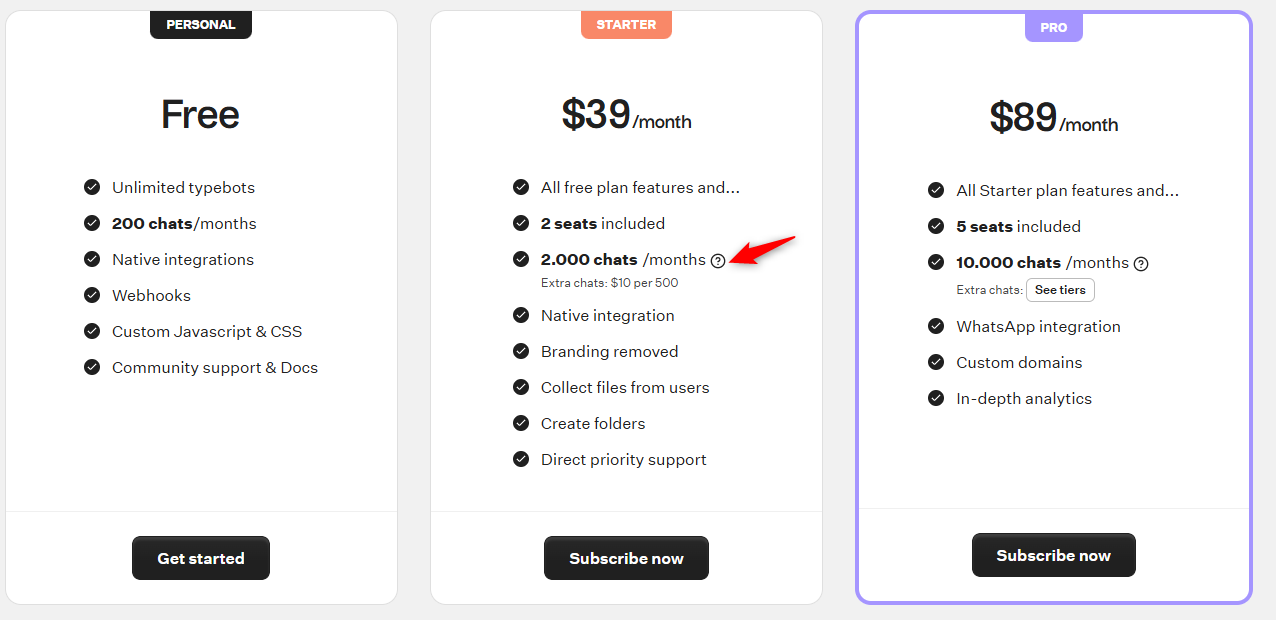Click checkmark beside Custom domains
Screen dimensions: 1276x620
pyautogui.click(x=936, y=362)
